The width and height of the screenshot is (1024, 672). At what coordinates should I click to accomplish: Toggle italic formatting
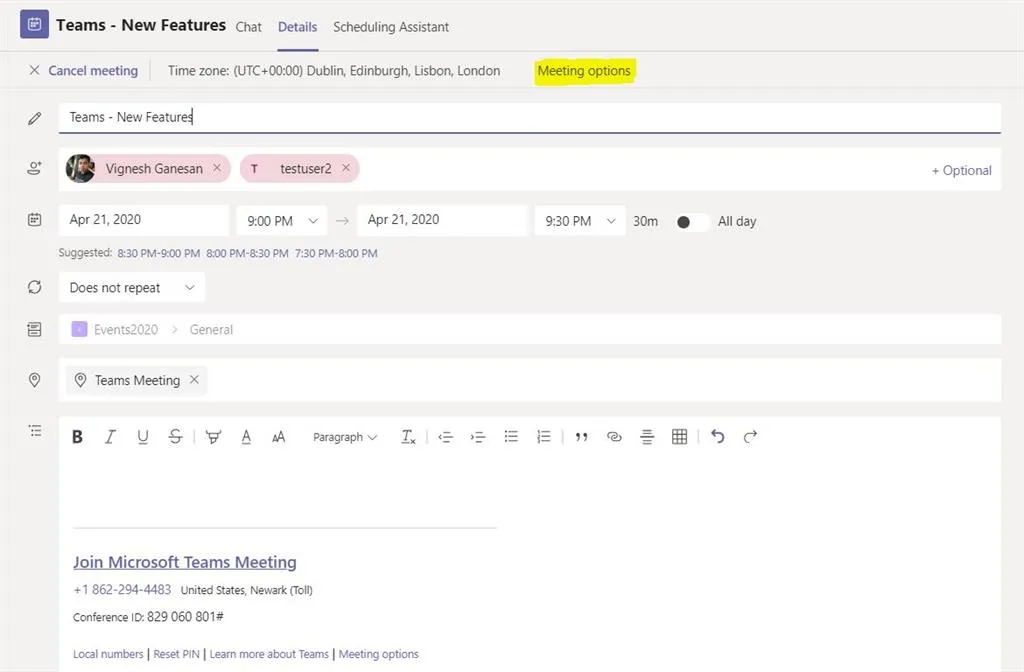(x=110, y=437)
